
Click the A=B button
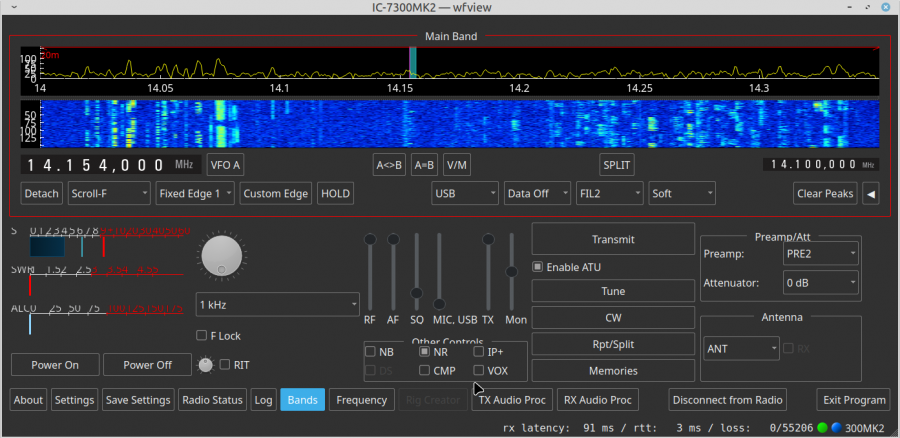coord(424,165)
